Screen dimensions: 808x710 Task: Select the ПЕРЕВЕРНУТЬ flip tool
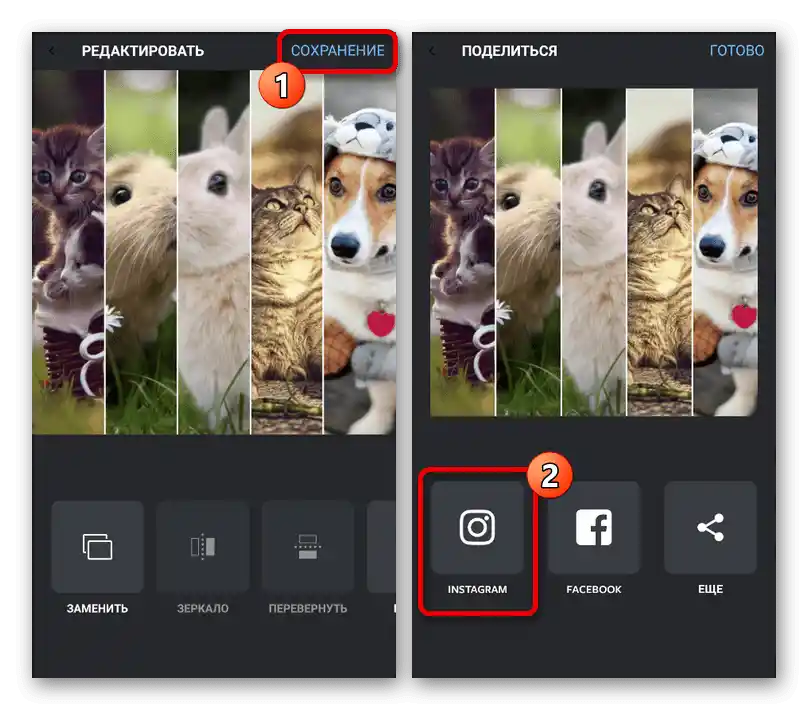pos(308,547)
